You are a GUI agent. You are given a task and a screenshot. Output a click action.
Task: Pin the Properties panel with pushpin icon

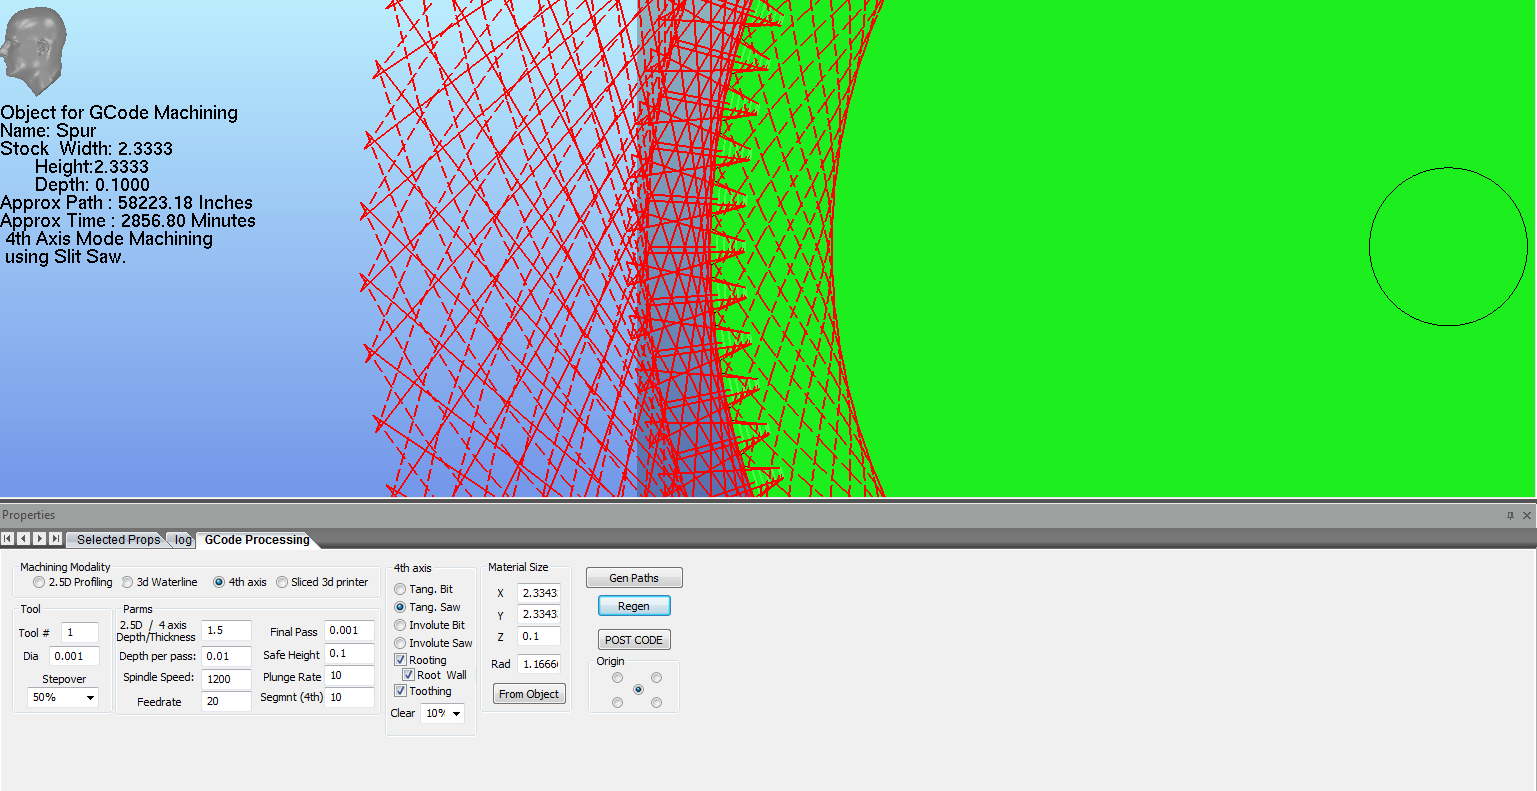point(1510,516)
